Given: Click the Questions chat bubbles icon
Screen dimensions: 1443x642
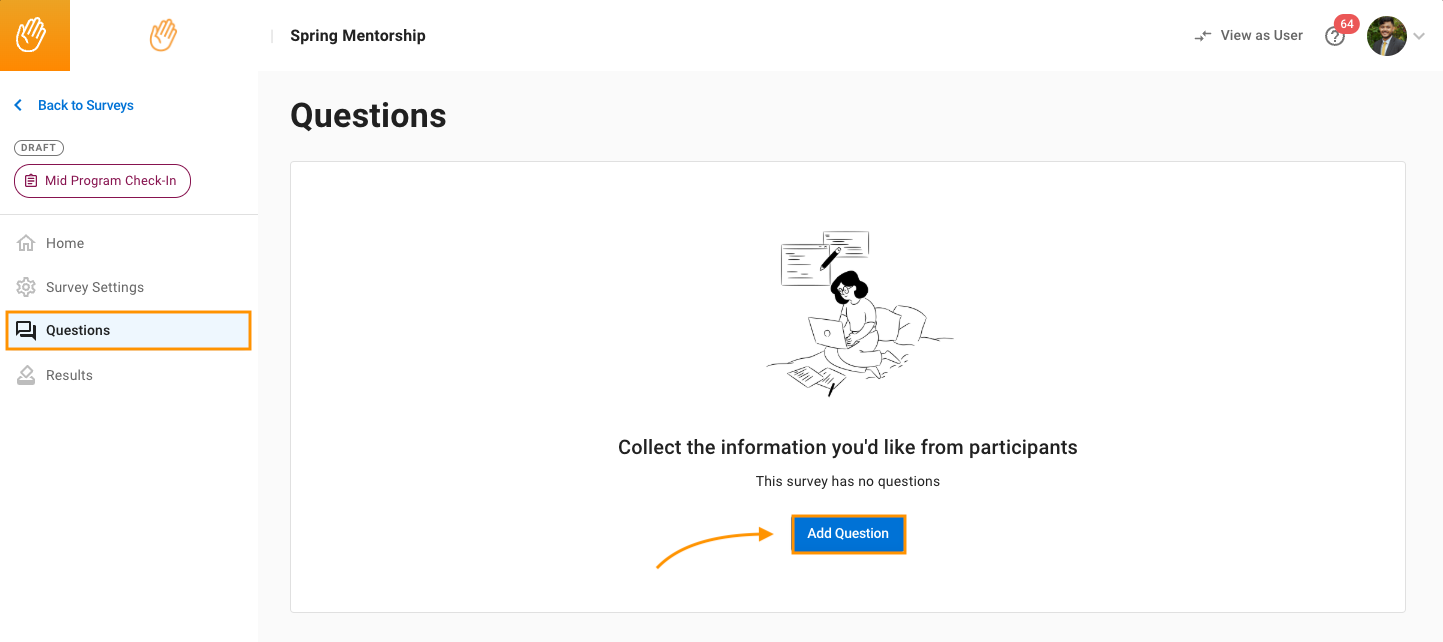Looking at the screenshot, I should pyautogui.click(x=26, y=331).
